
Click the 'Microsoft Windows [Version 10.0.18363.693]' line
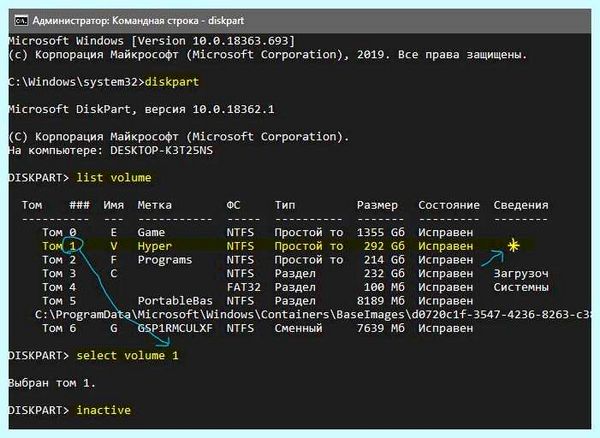click(x=152, y=41)
